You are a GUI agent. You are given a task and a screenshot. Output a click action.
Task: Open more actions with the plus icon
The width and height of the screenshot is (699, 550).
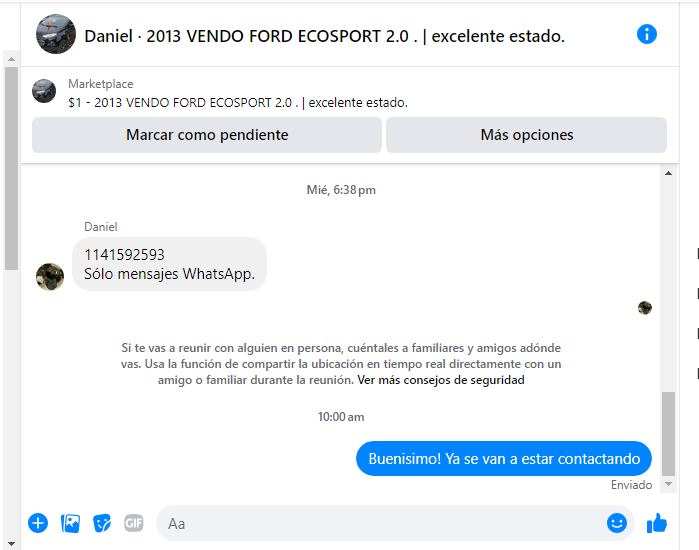(38, 523)
